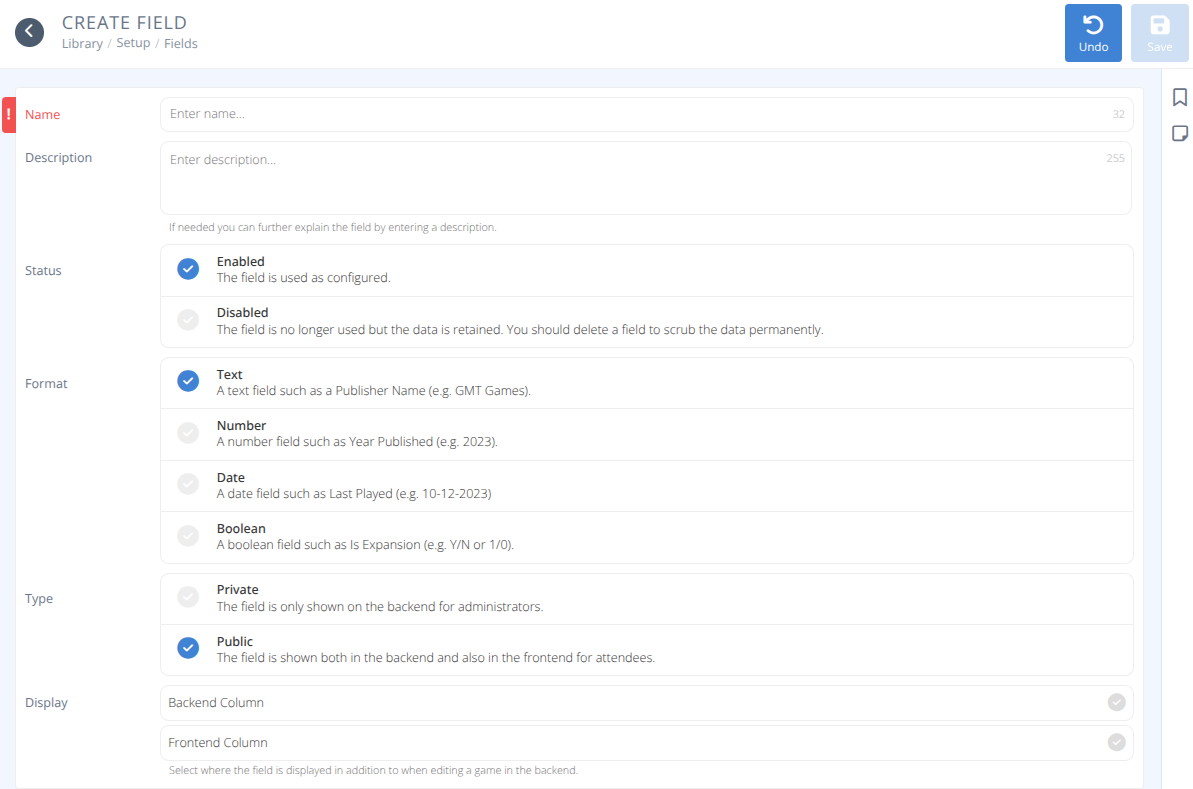This screenshot has width=1193, height=789.
Task: Click the Fields breadcrumb link
Action: point(180,43)
